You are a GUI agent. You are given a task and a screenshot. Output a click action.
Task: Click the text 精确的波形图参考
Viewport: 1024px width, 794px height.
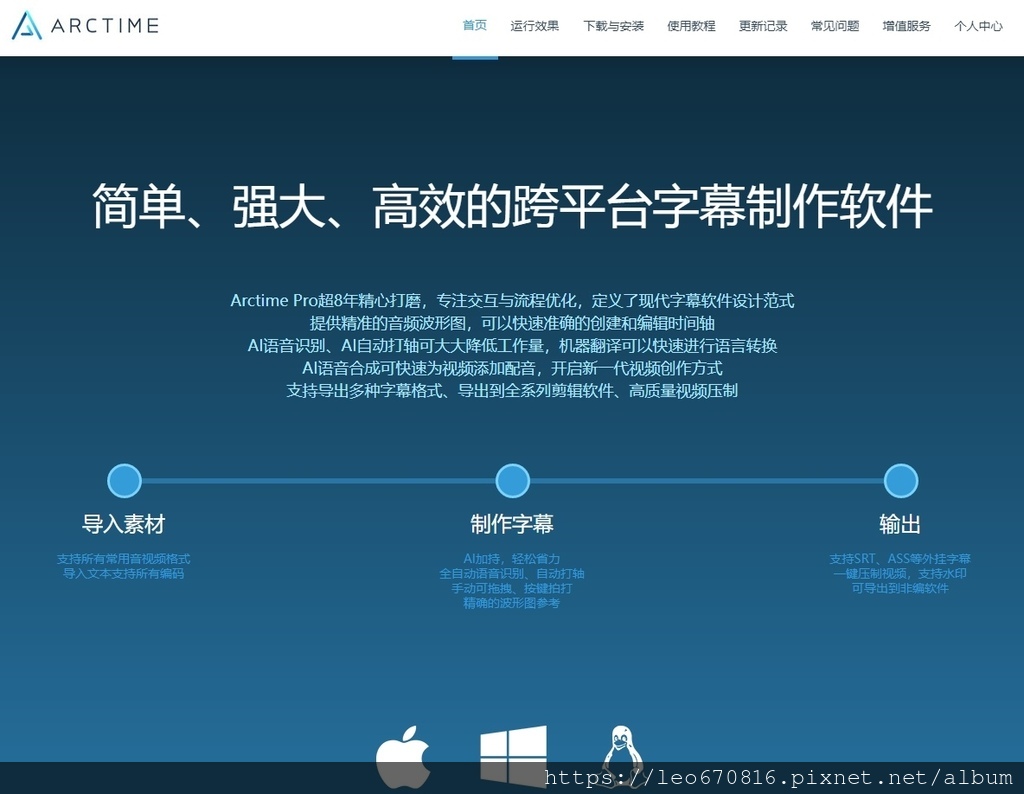coord(511,603)
